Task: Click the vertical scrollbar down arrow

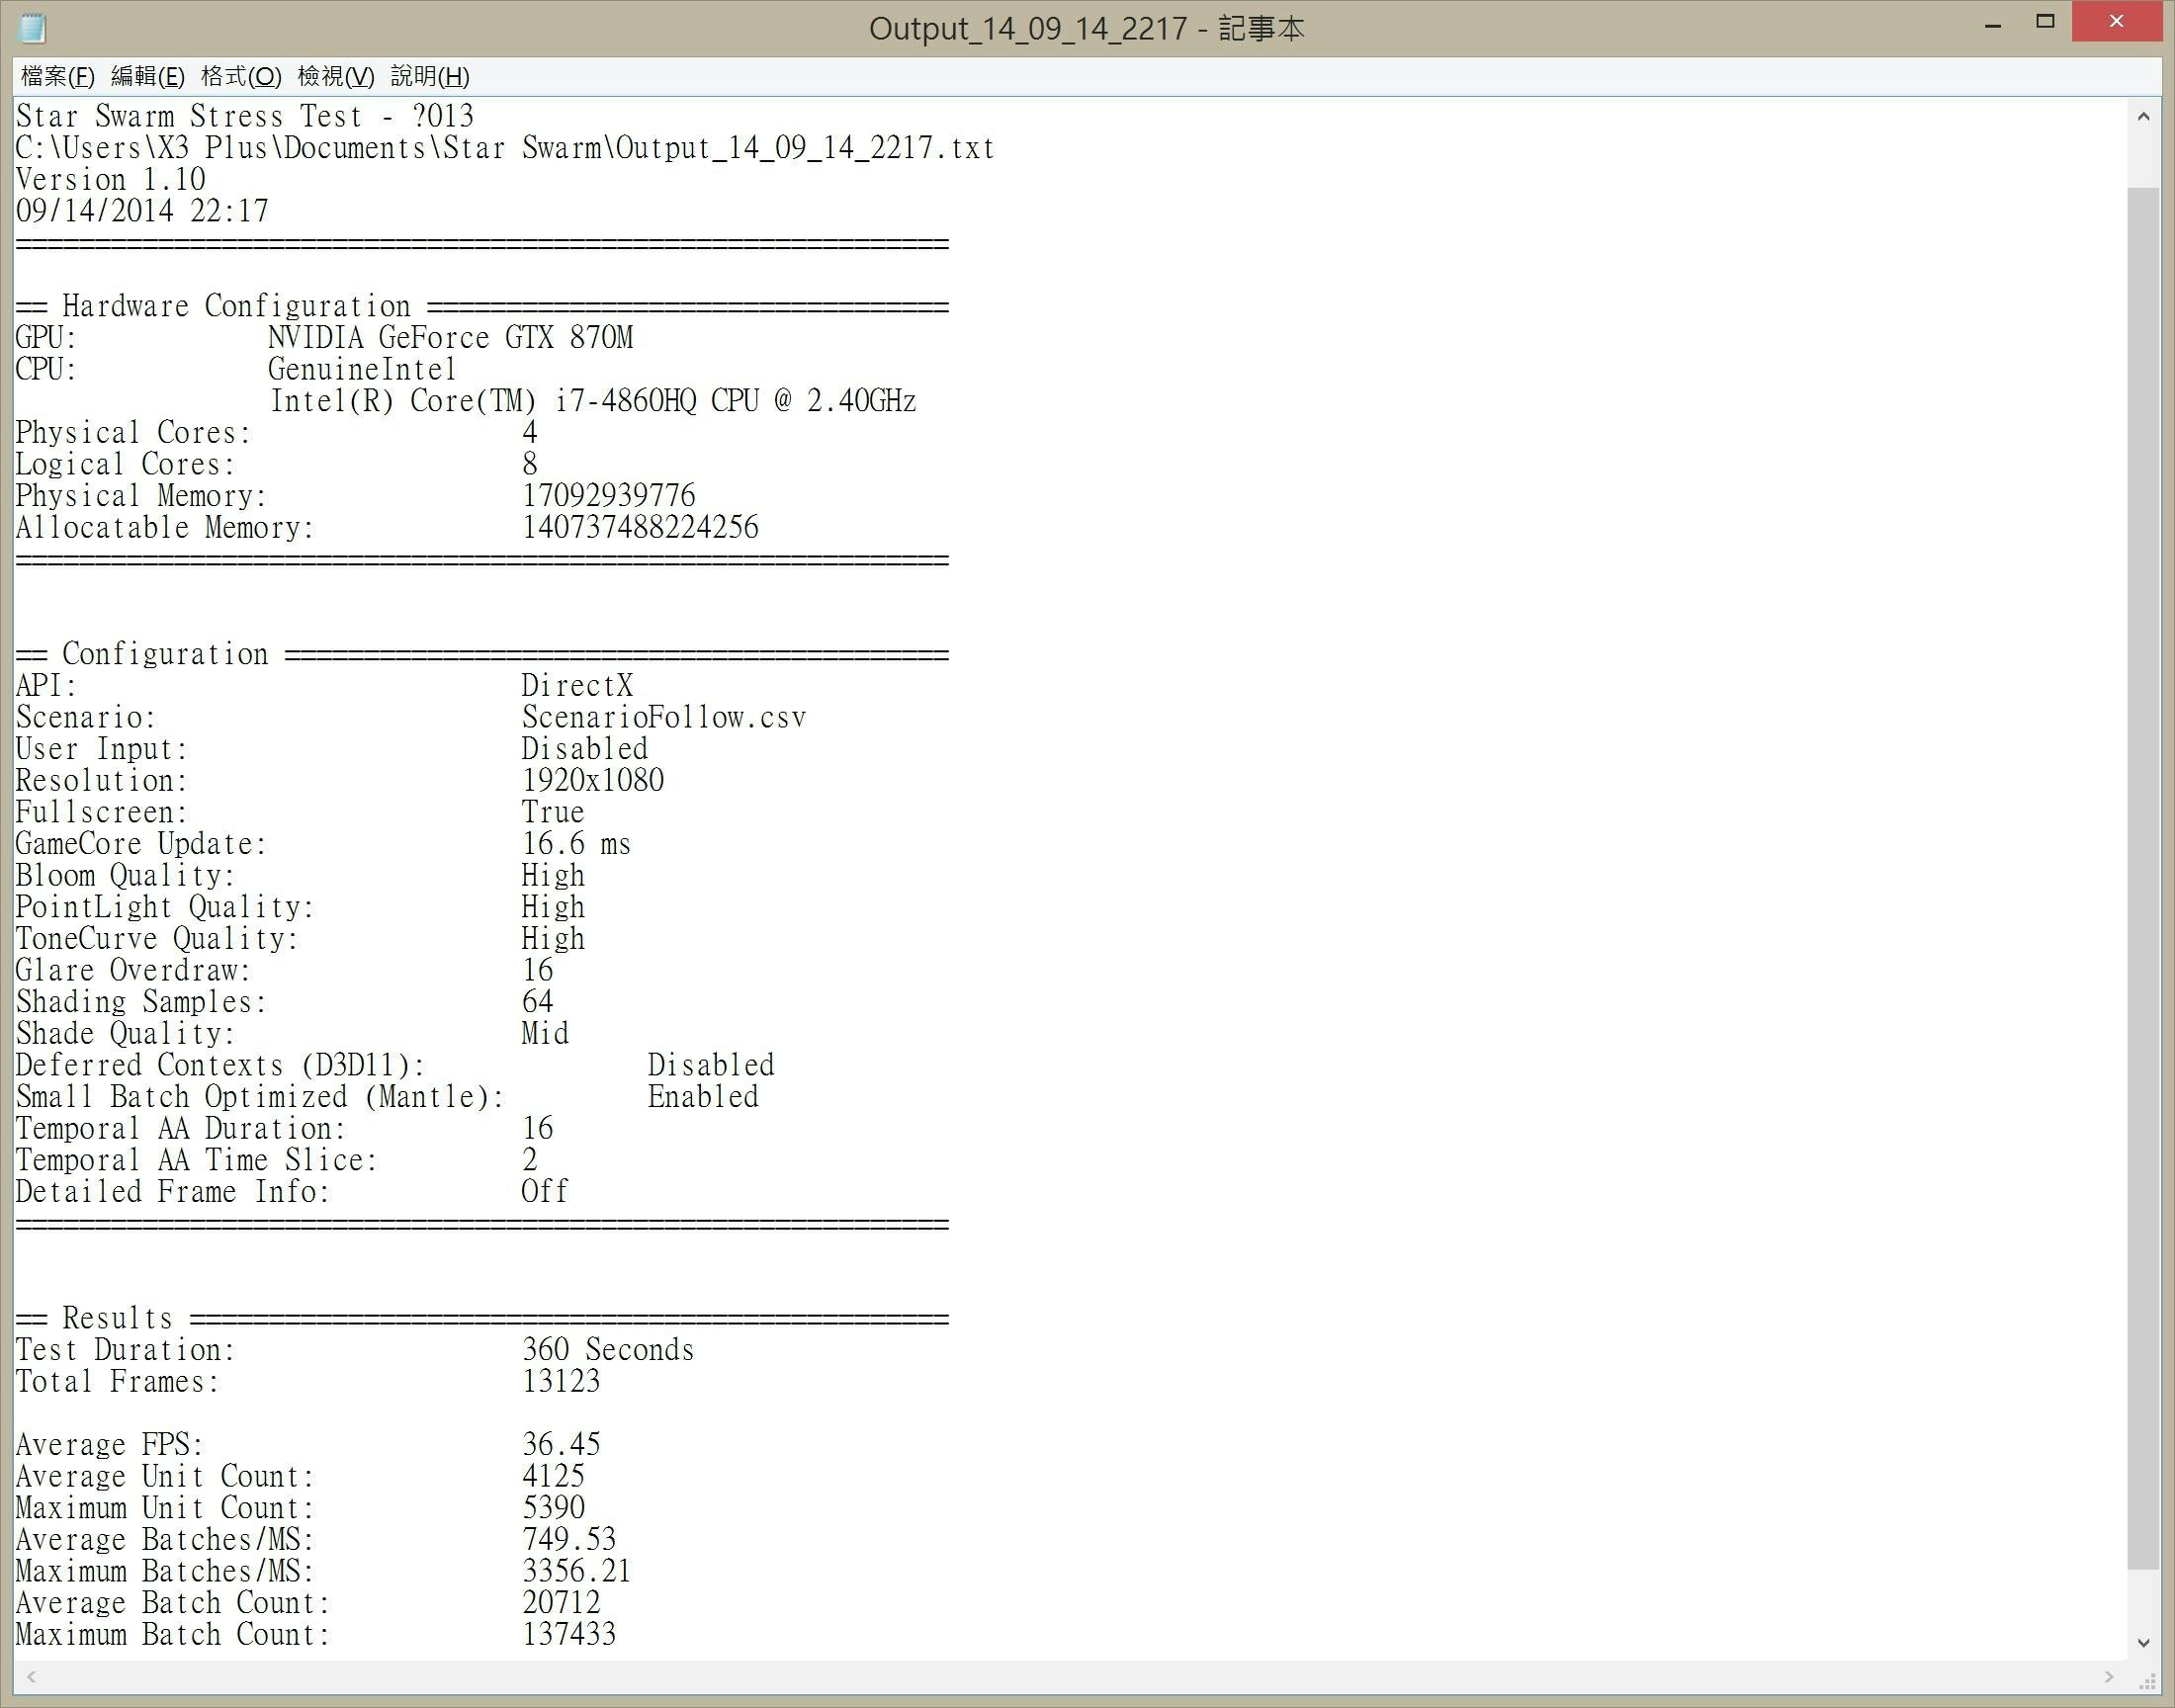Action: [2143, 1642]
